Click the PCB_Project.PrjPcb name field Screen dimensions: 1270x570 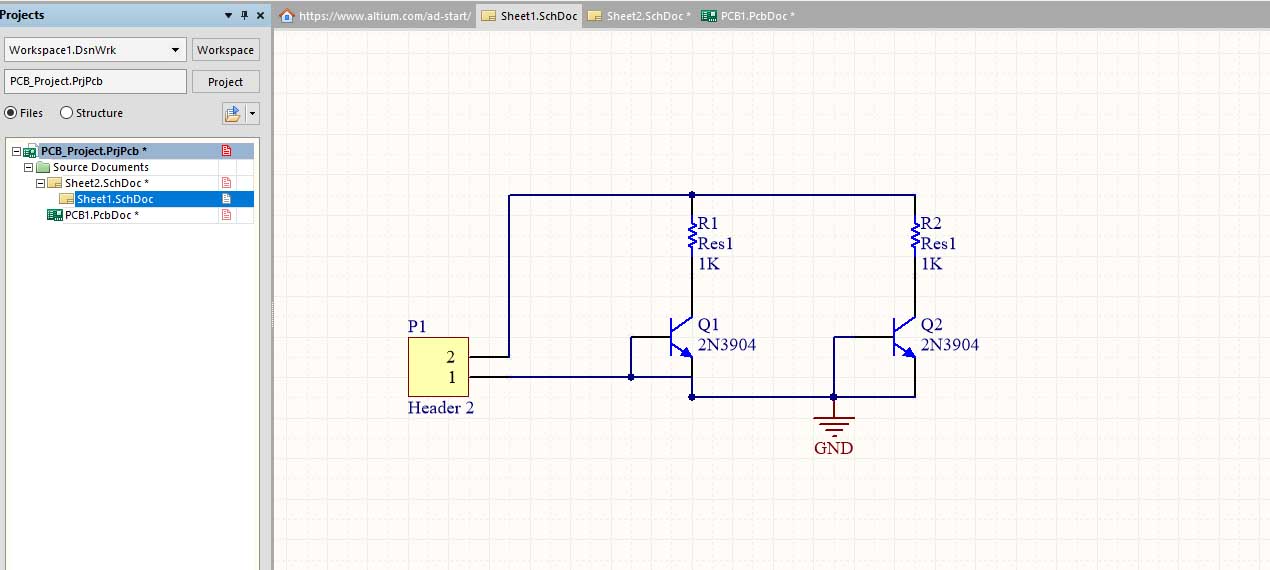tap(96, 82)
